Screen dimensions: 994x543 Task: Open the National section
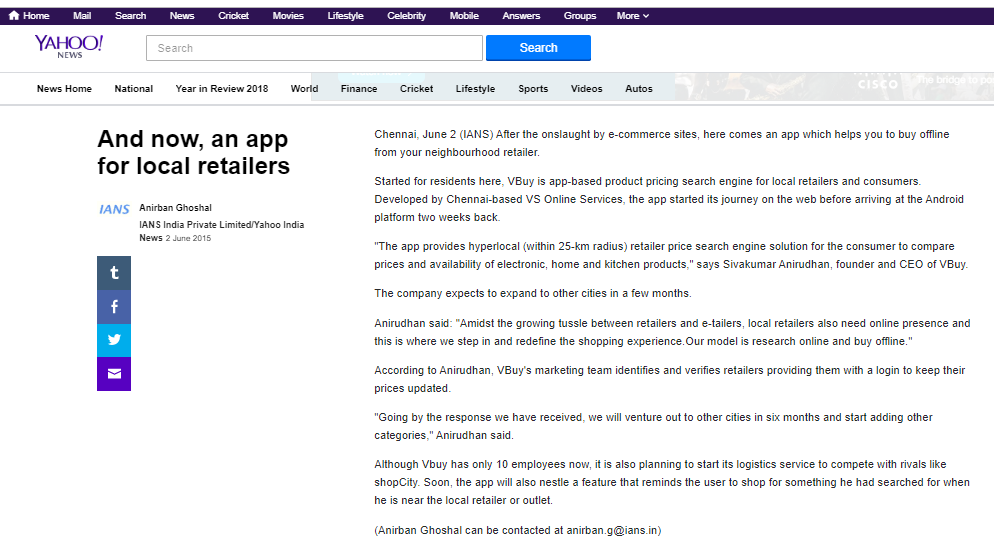(x=134, y=89)
